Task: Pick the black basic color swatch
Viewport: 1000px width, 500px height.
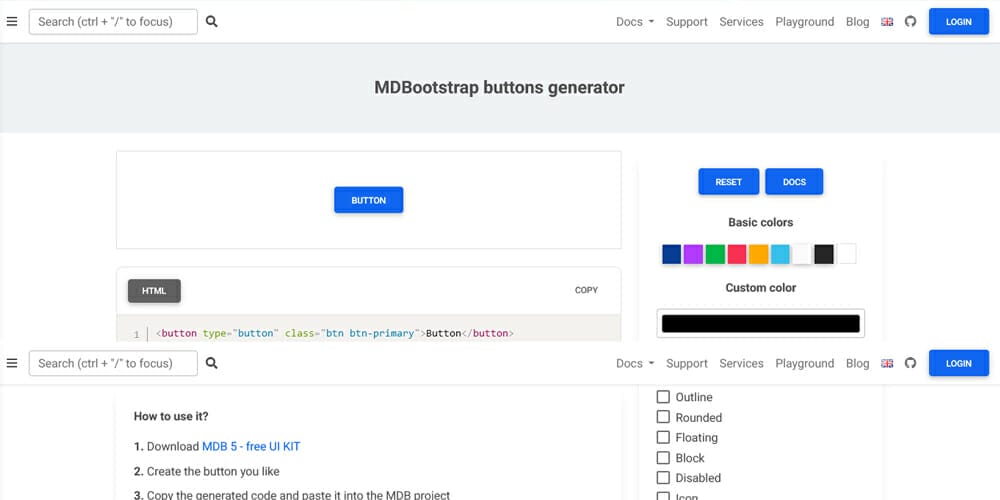Action: [x=824, y=254]
